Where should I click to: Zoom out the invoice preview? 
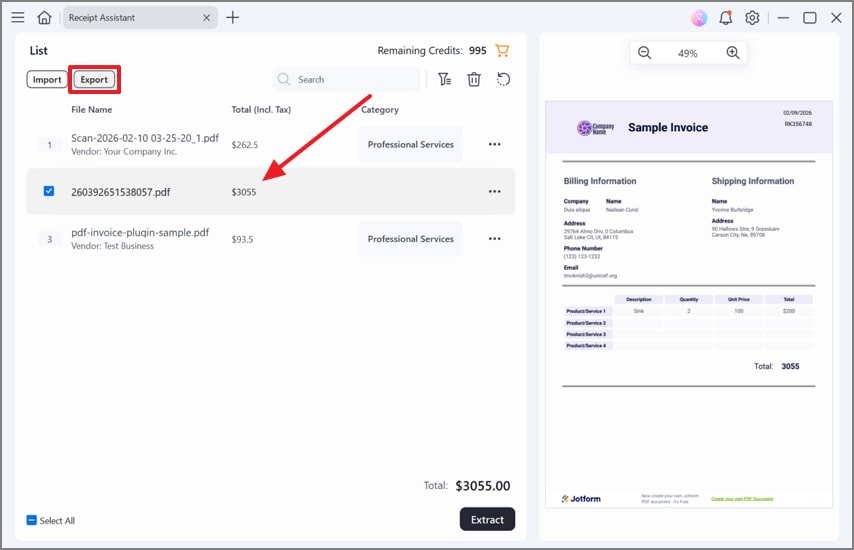644,53
